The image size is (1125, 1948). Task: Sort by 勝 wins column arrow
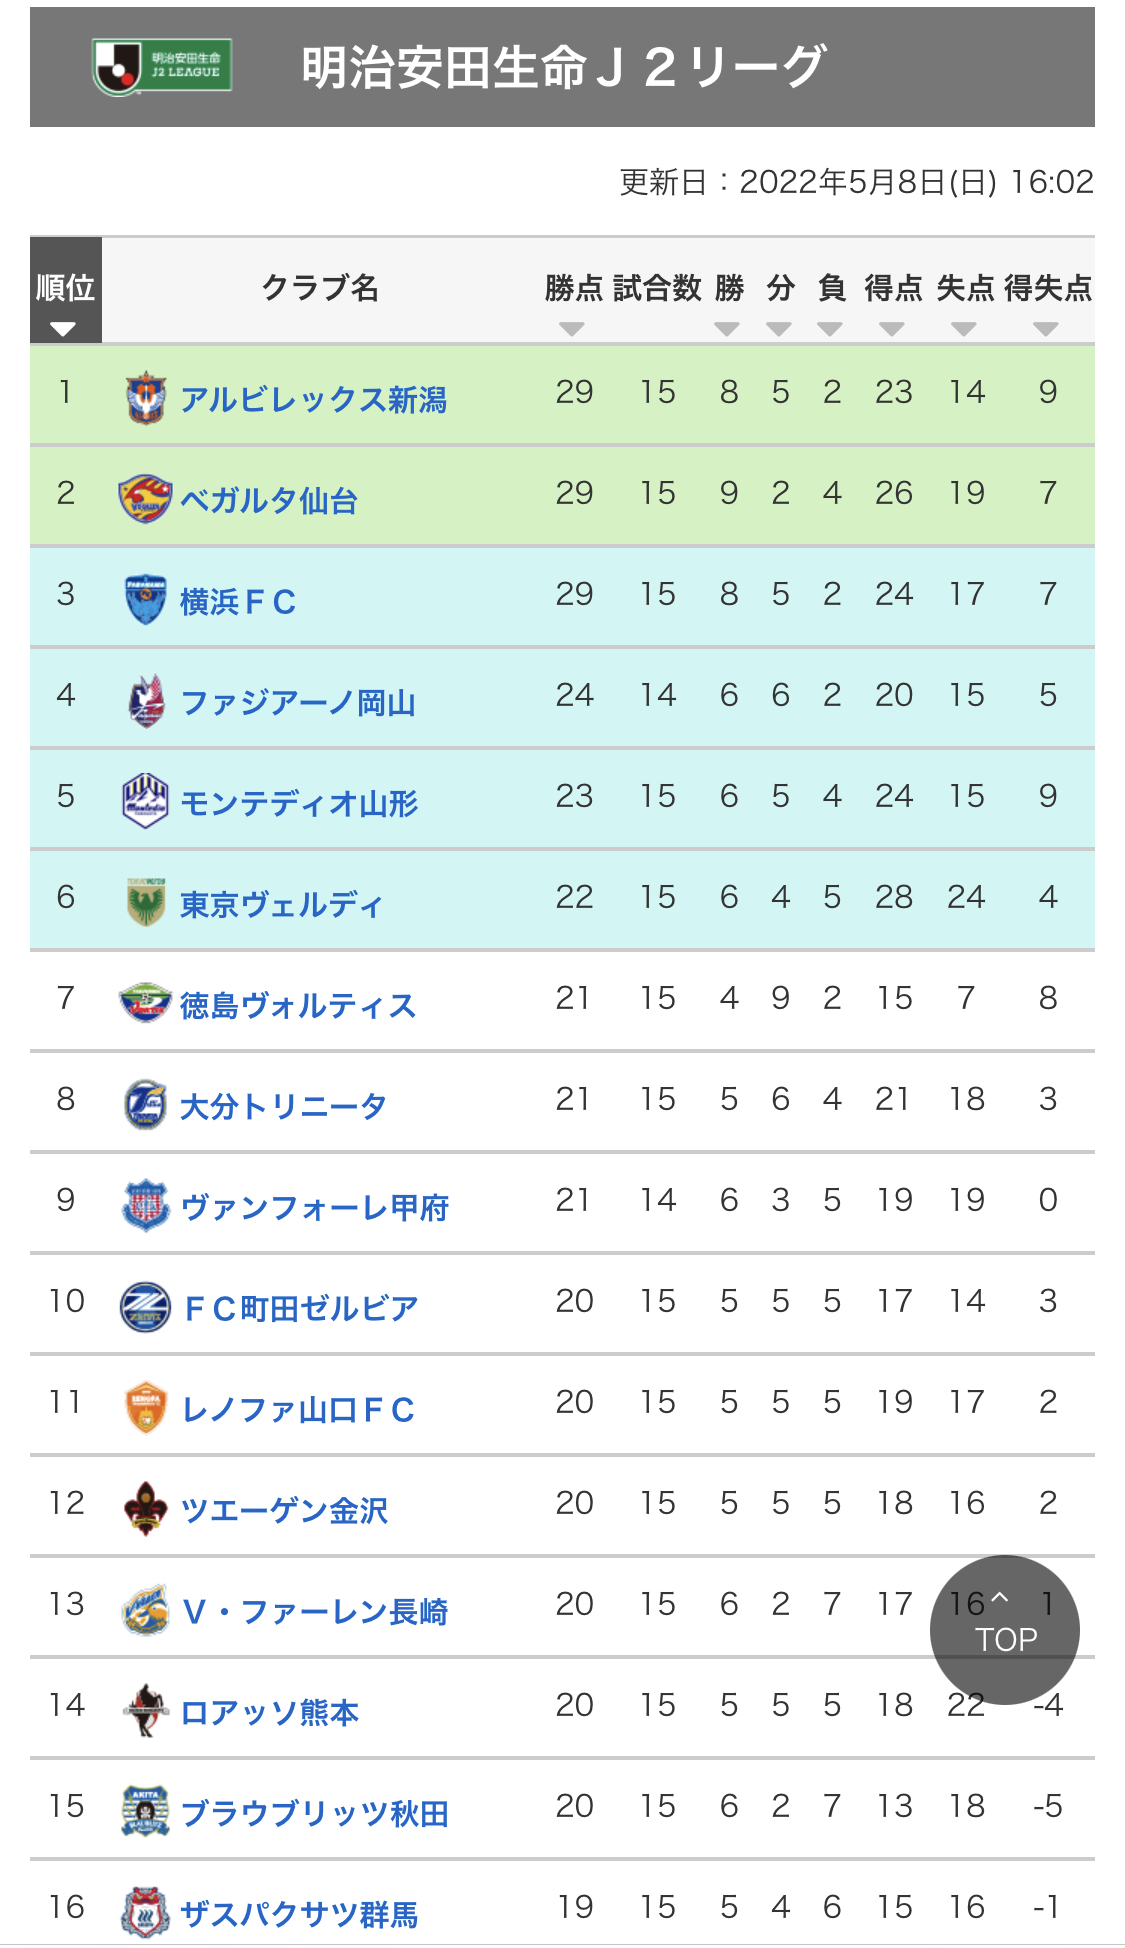[x=727, y=329]
